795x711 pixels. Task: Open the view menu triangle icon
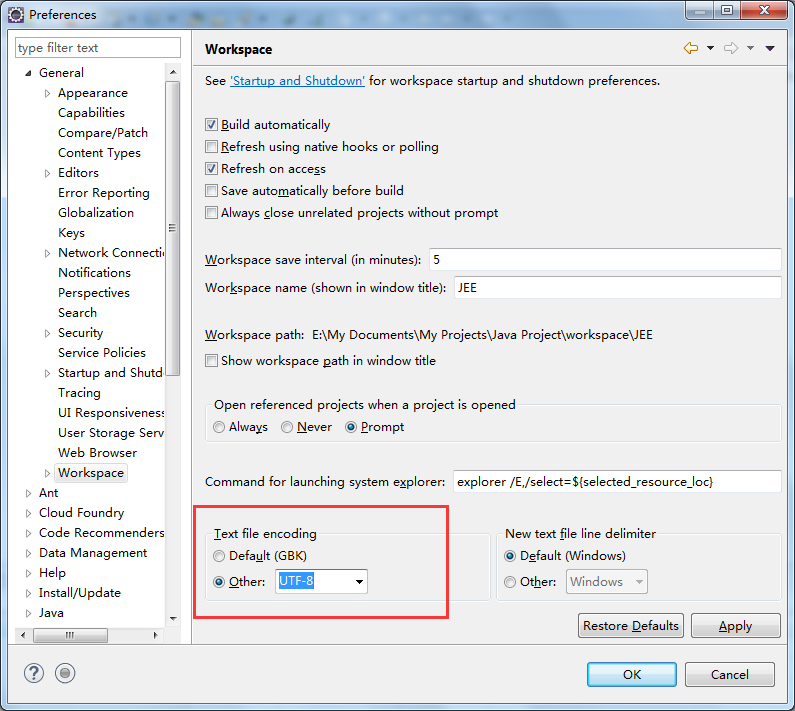(x=770, y=49)
